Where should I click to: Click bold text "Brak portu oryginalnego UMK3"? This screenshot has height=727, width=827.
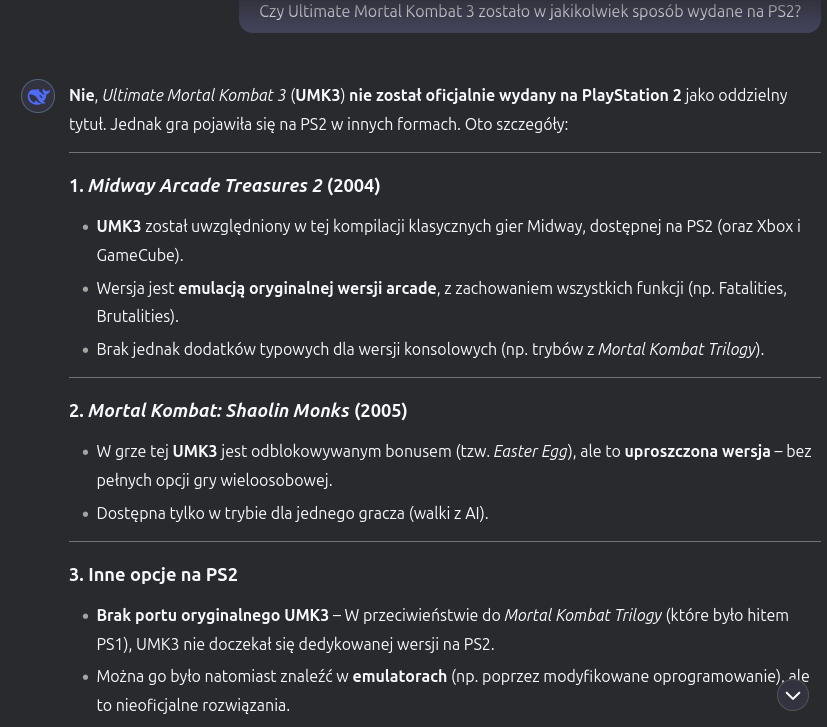point(212,616)
